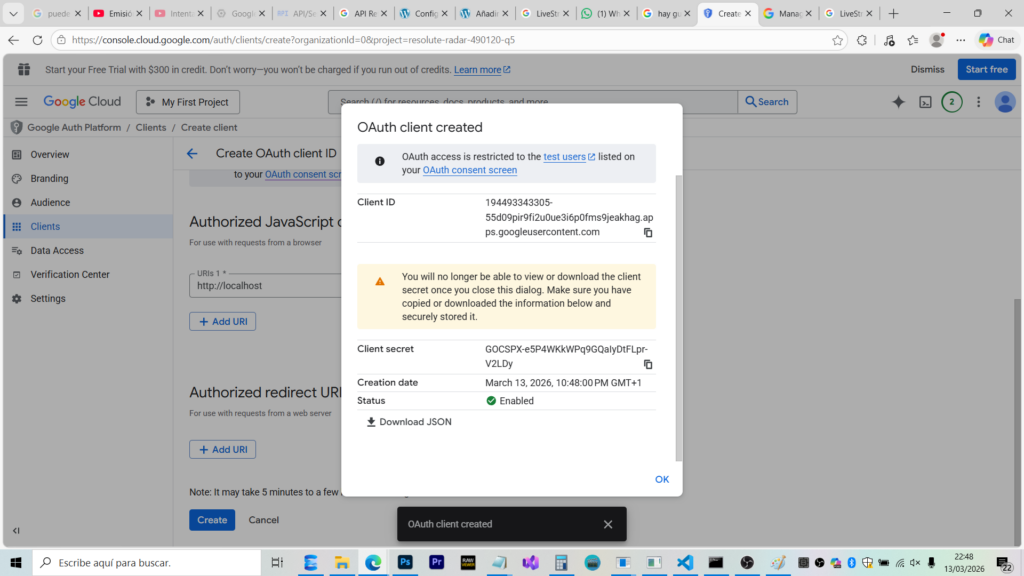Click the Start free button
The width and height of the screenshot is (1024, 576).
[x=986, y=69]
